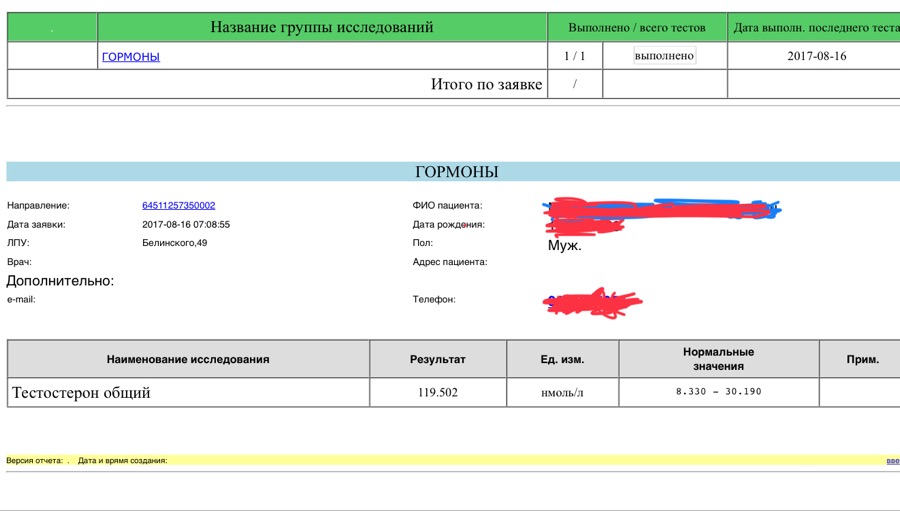
Task: Click the blue ГОРМОНЫ section heading
Action: tap(456, 172)
